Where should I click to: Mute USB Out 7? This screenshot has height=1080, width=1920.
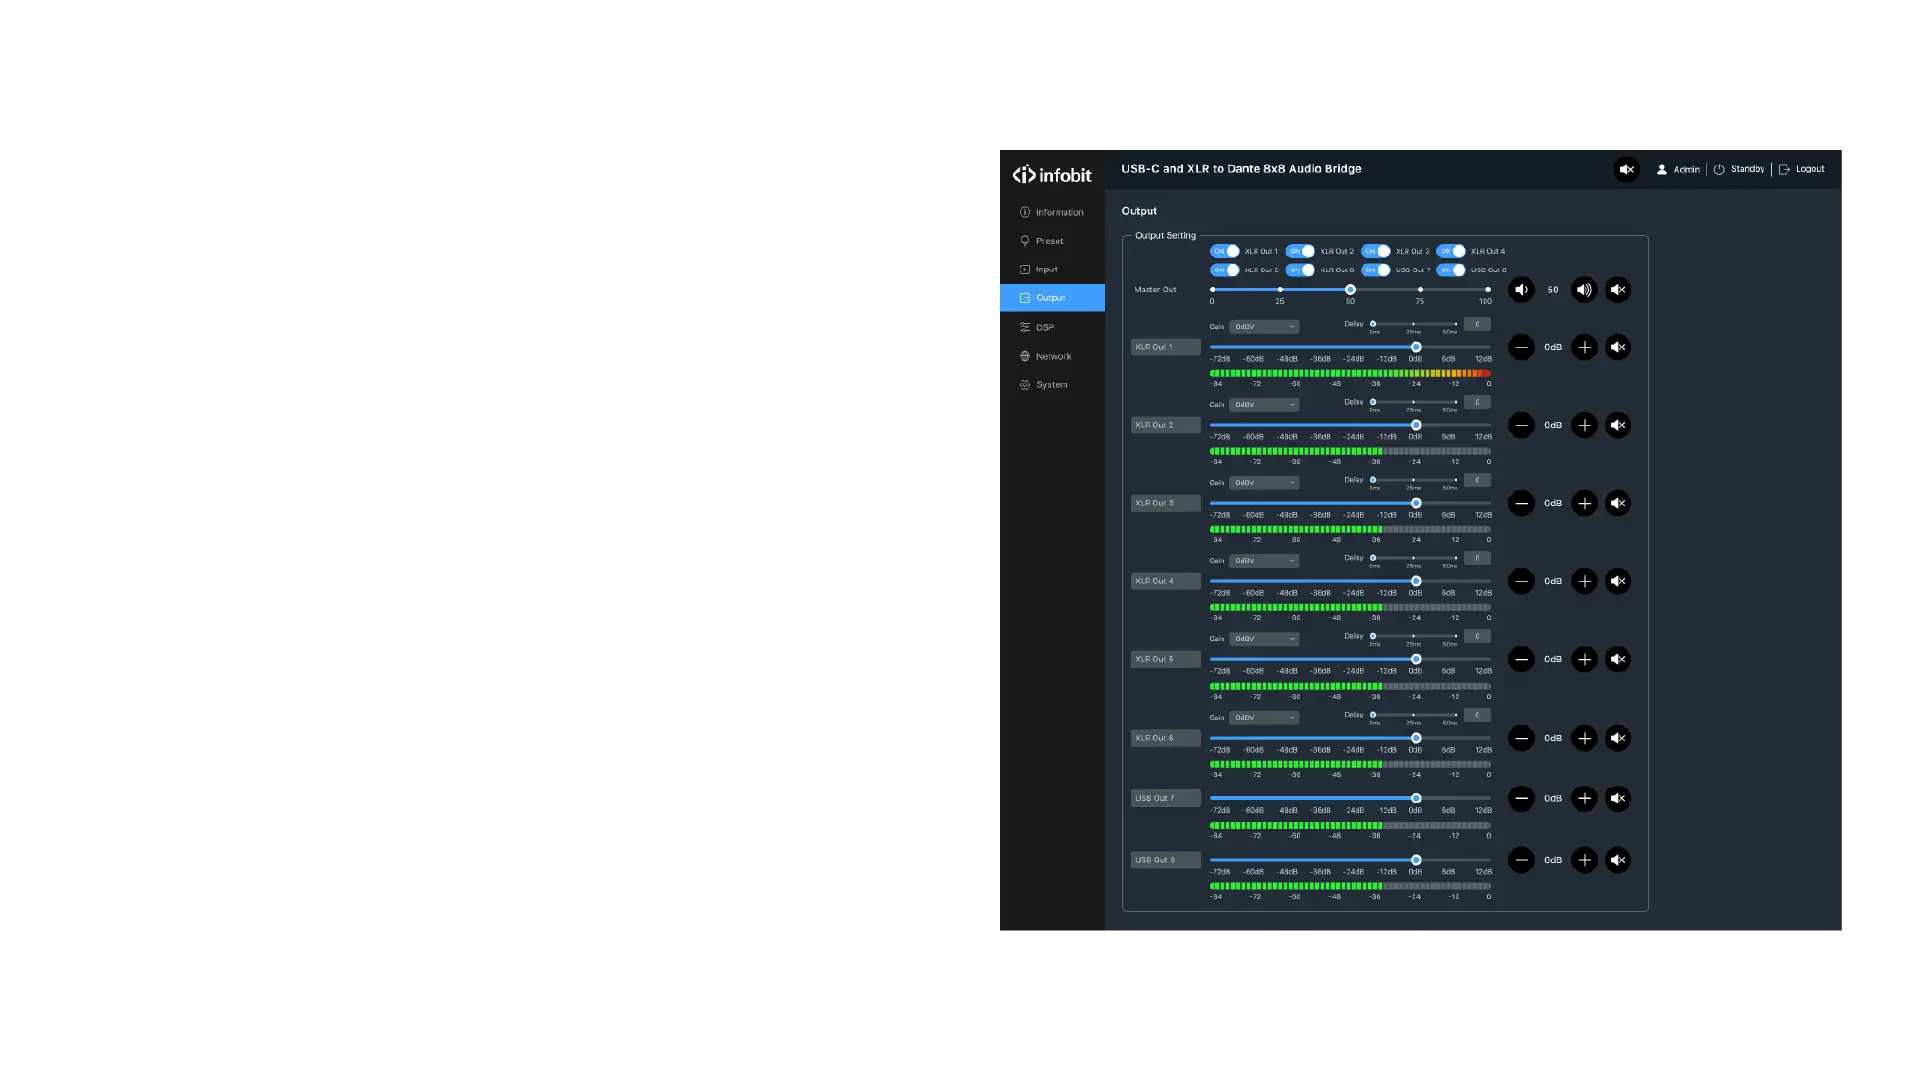(x=1618, y=798)
